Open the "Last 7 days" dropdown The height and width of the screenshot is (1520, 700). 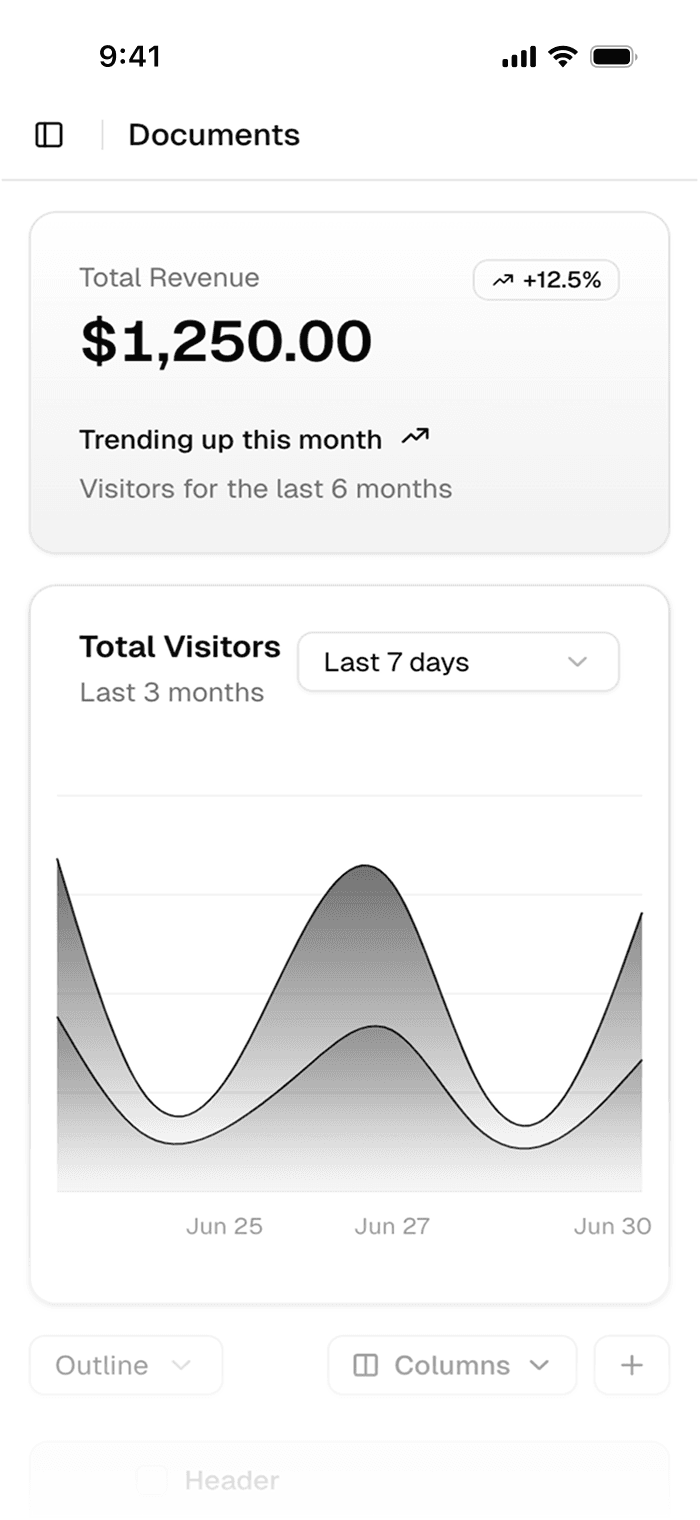(x=457, y=661)
